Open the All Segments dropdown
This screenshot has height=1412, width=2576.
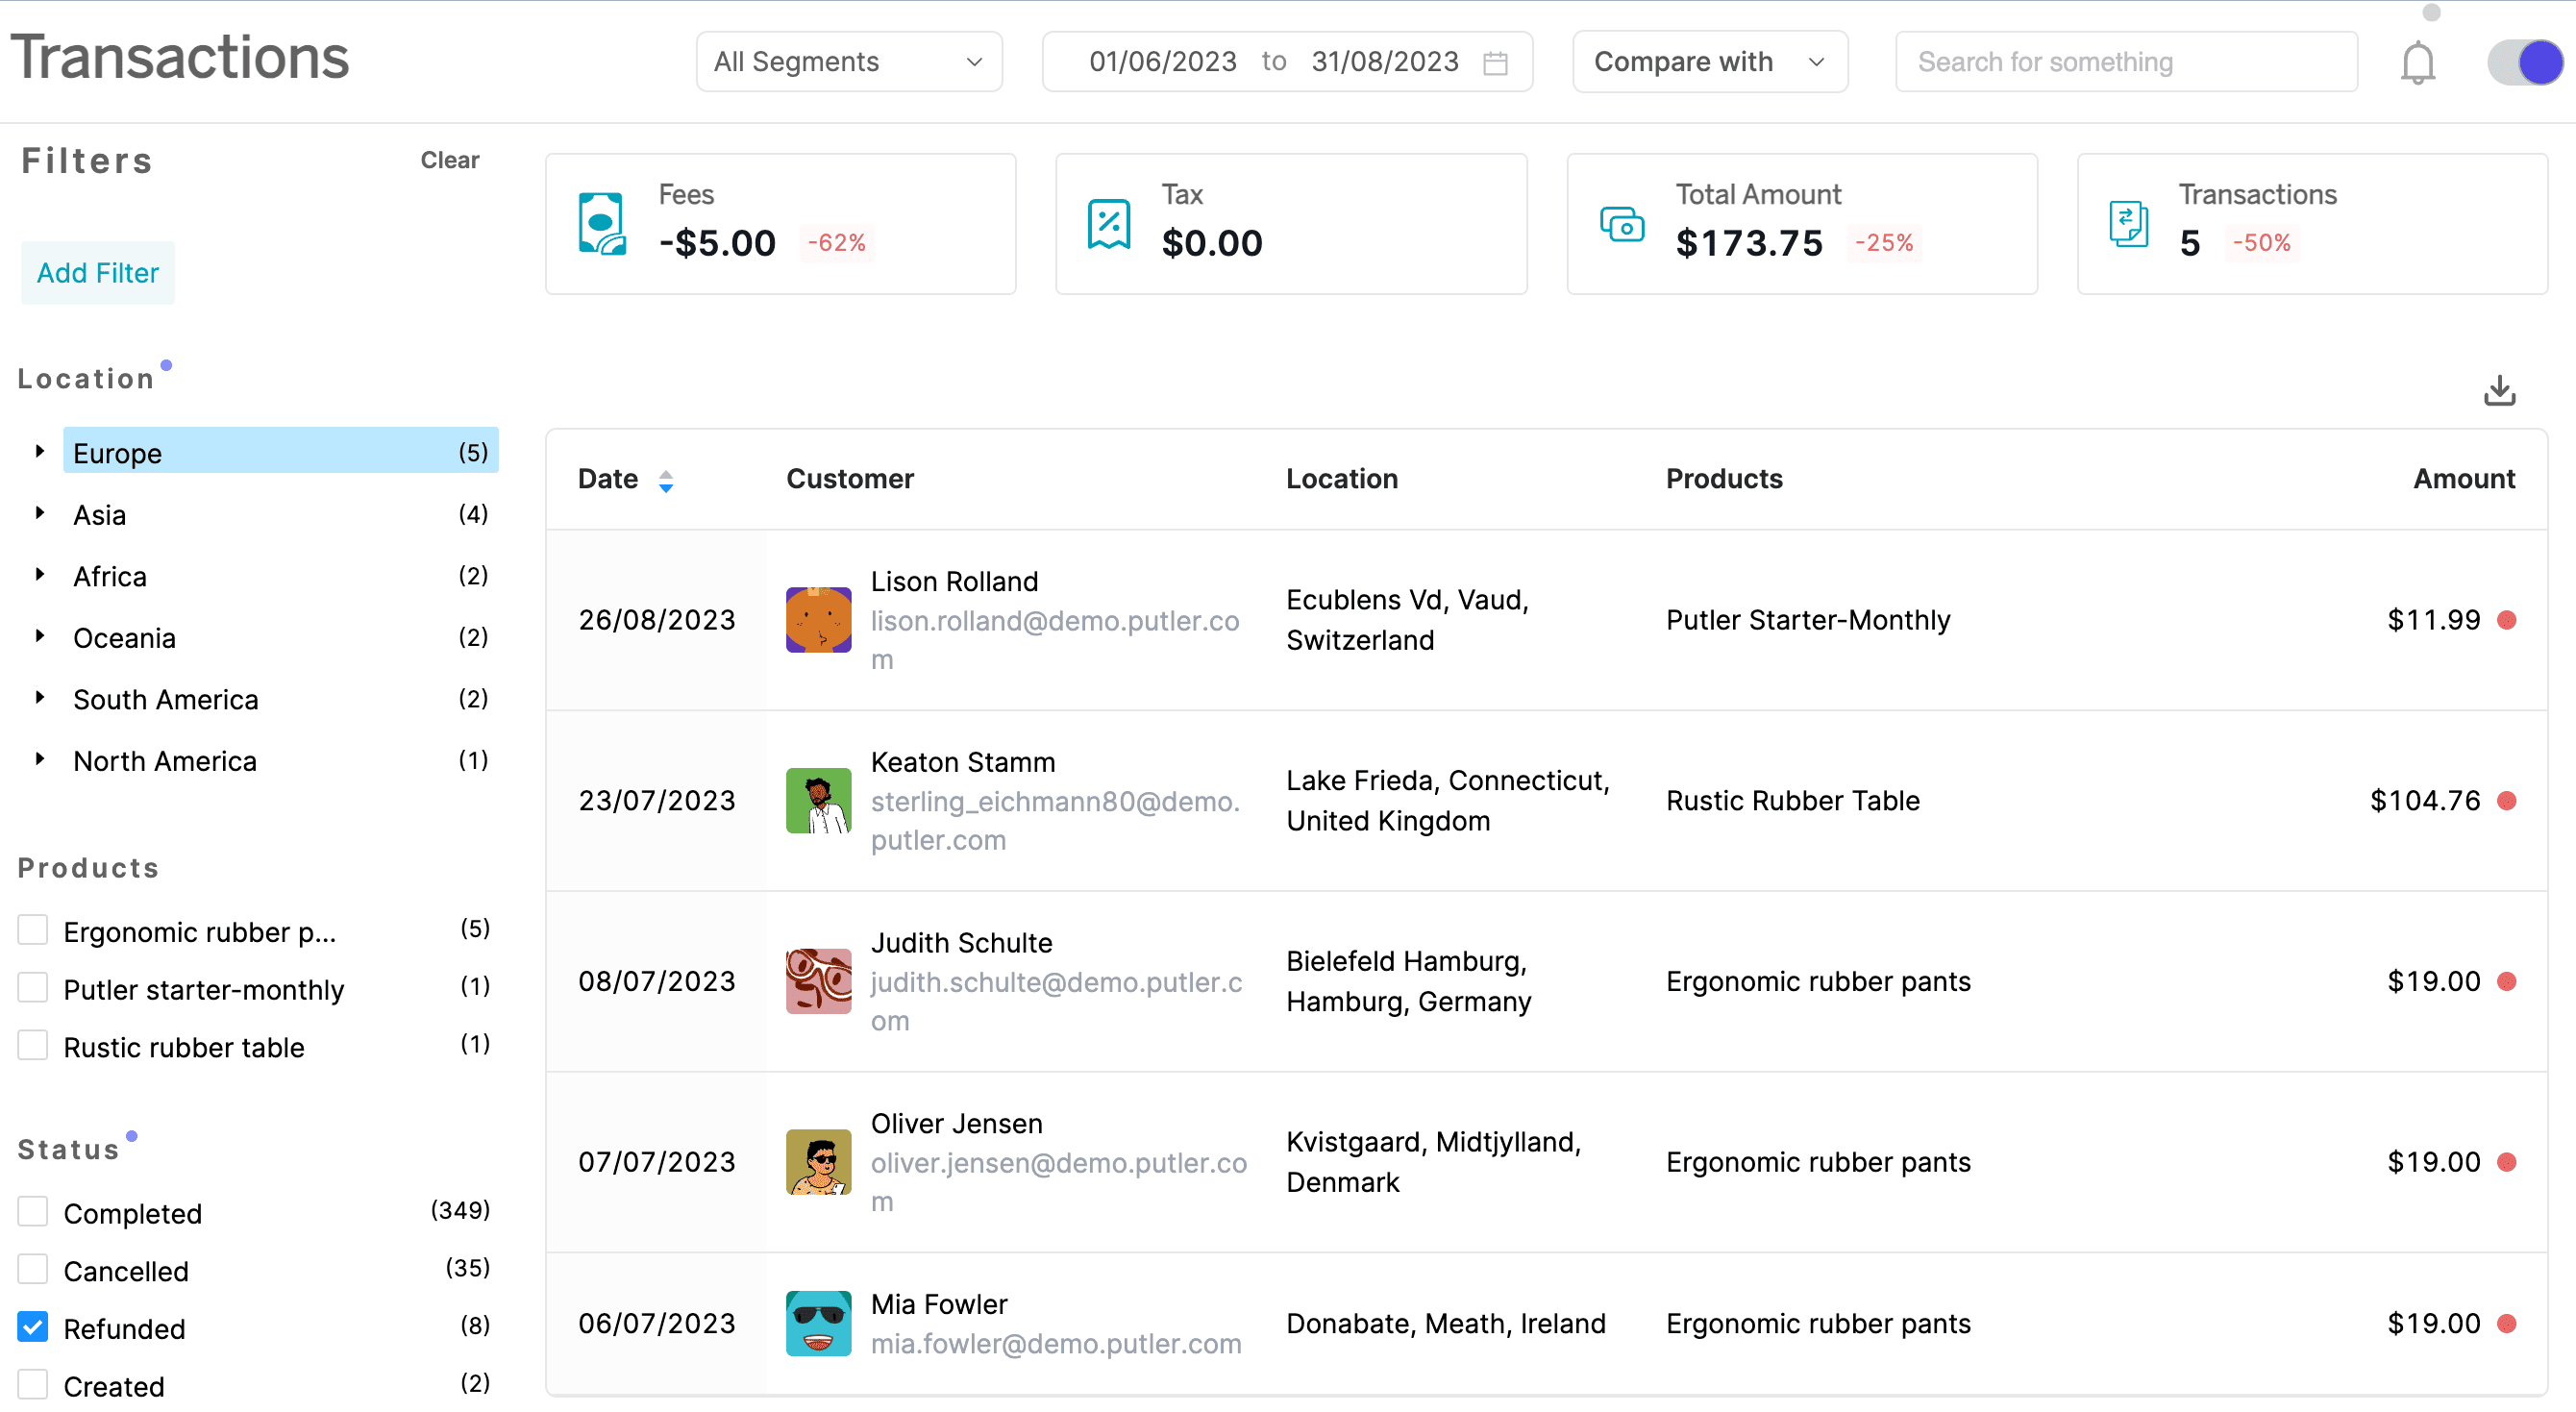848,61
